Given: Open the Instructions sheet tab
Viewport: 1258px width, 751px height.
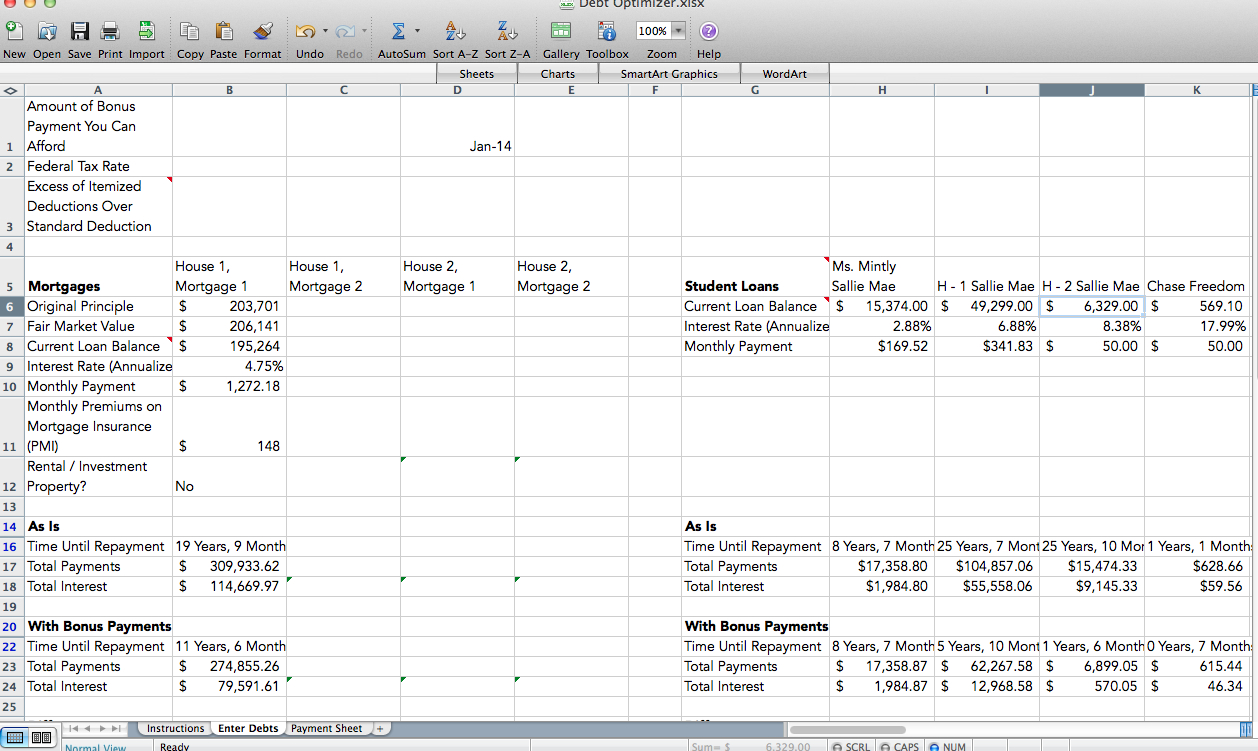Looking at the screenshot, I should [x=175, y=728].
